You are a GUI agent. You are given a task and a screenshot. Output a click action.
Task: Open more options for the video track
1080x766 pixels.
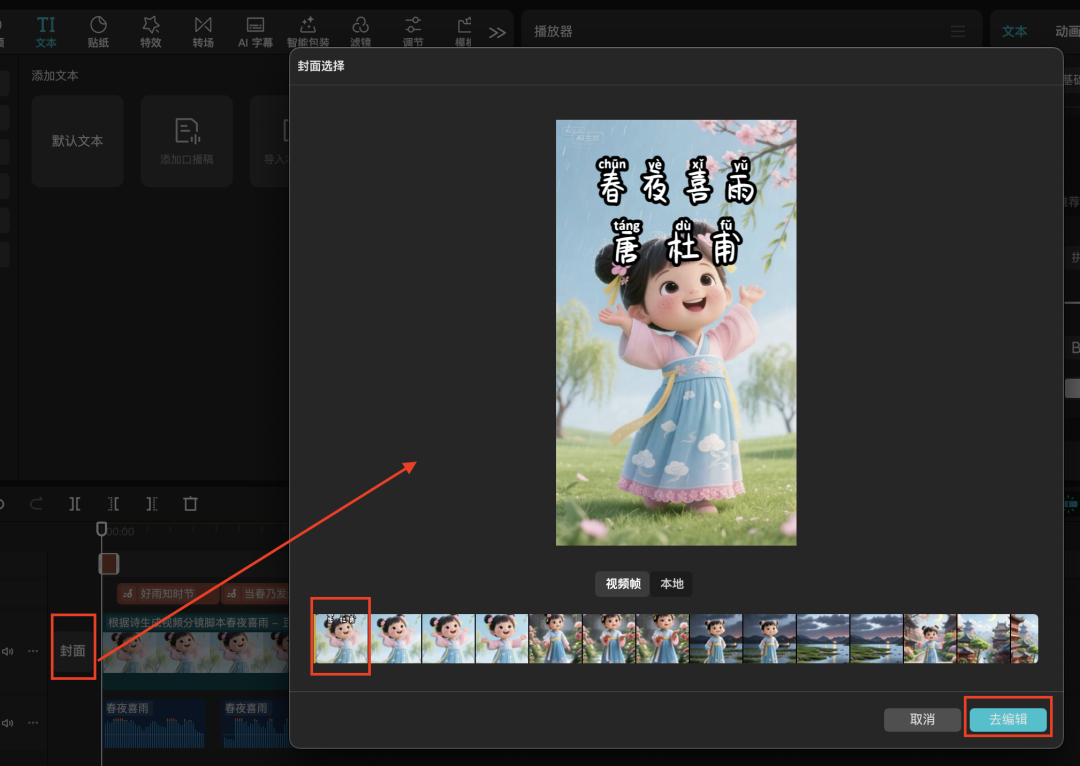pos(33,651)
